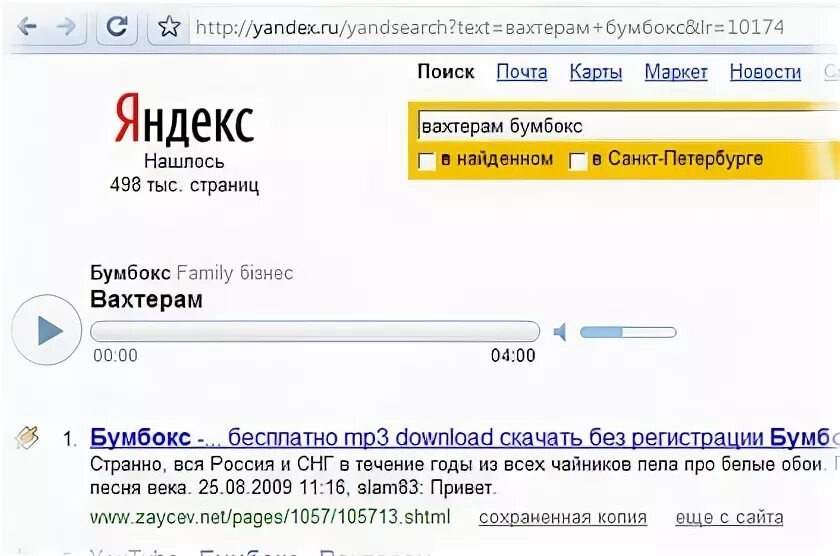
Task: Play the Вахтерам track
Action: (47, 330)
